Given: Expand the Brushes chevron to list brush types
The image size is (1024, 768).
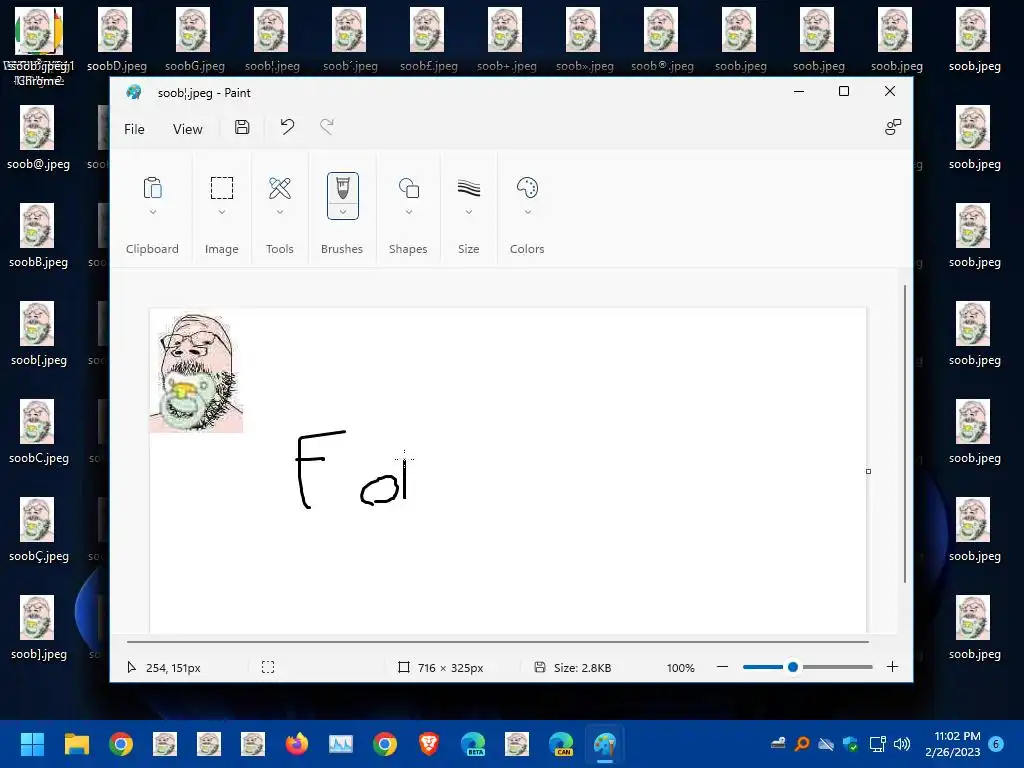Looking at the screenshot, I should (x=343, y=212).
